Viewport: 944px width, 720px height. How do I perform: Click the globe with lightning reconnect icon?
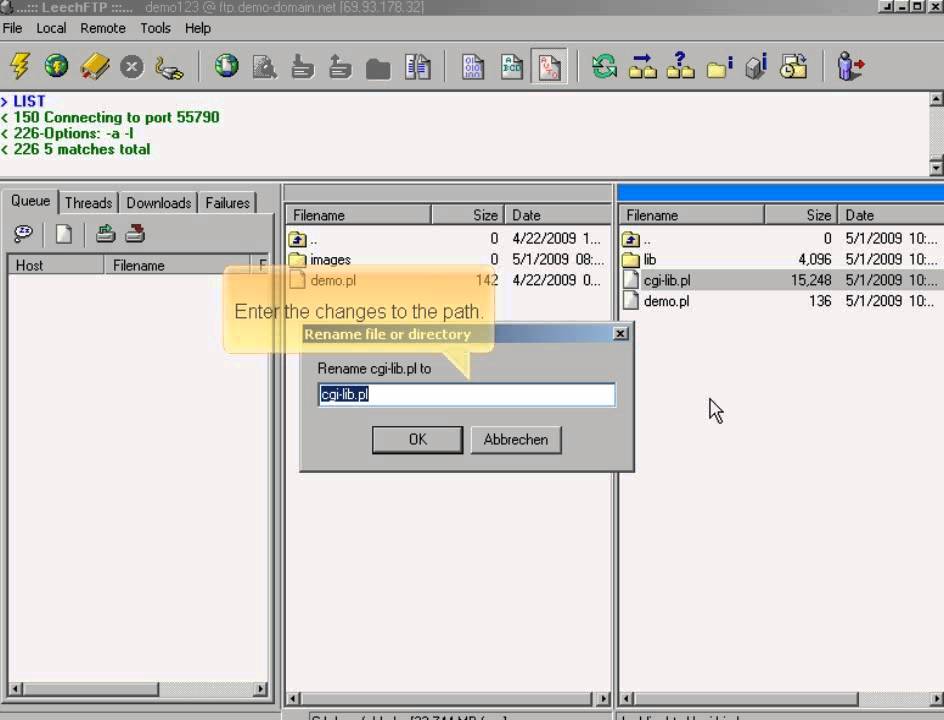57,66
